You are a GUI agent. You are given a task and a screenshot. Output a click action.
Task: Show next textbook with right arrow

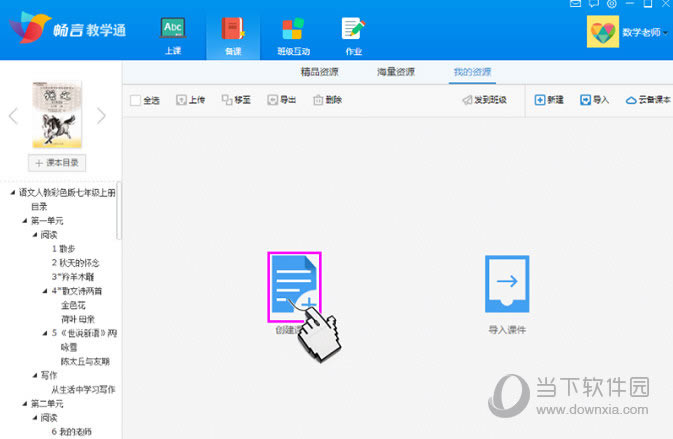101,116
